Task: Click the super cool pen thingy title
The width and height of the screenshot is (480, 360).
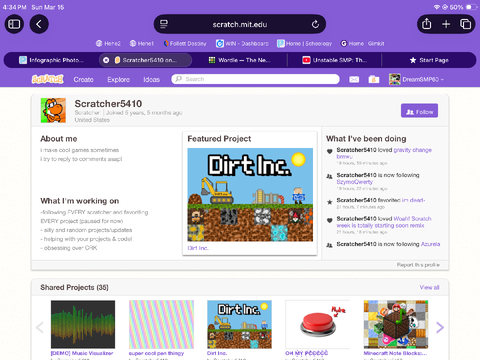Action: (156, 353)
